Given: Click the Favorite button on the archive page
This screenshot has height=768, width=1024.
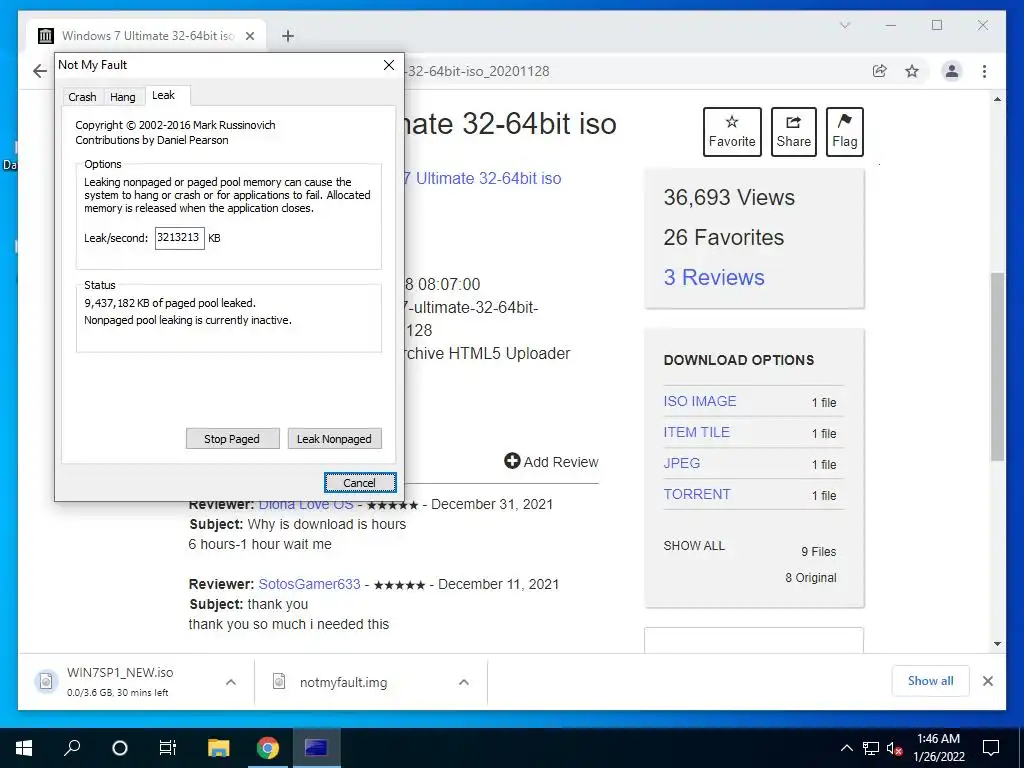Looking at the screenshot, I should [x=732, y=132].
